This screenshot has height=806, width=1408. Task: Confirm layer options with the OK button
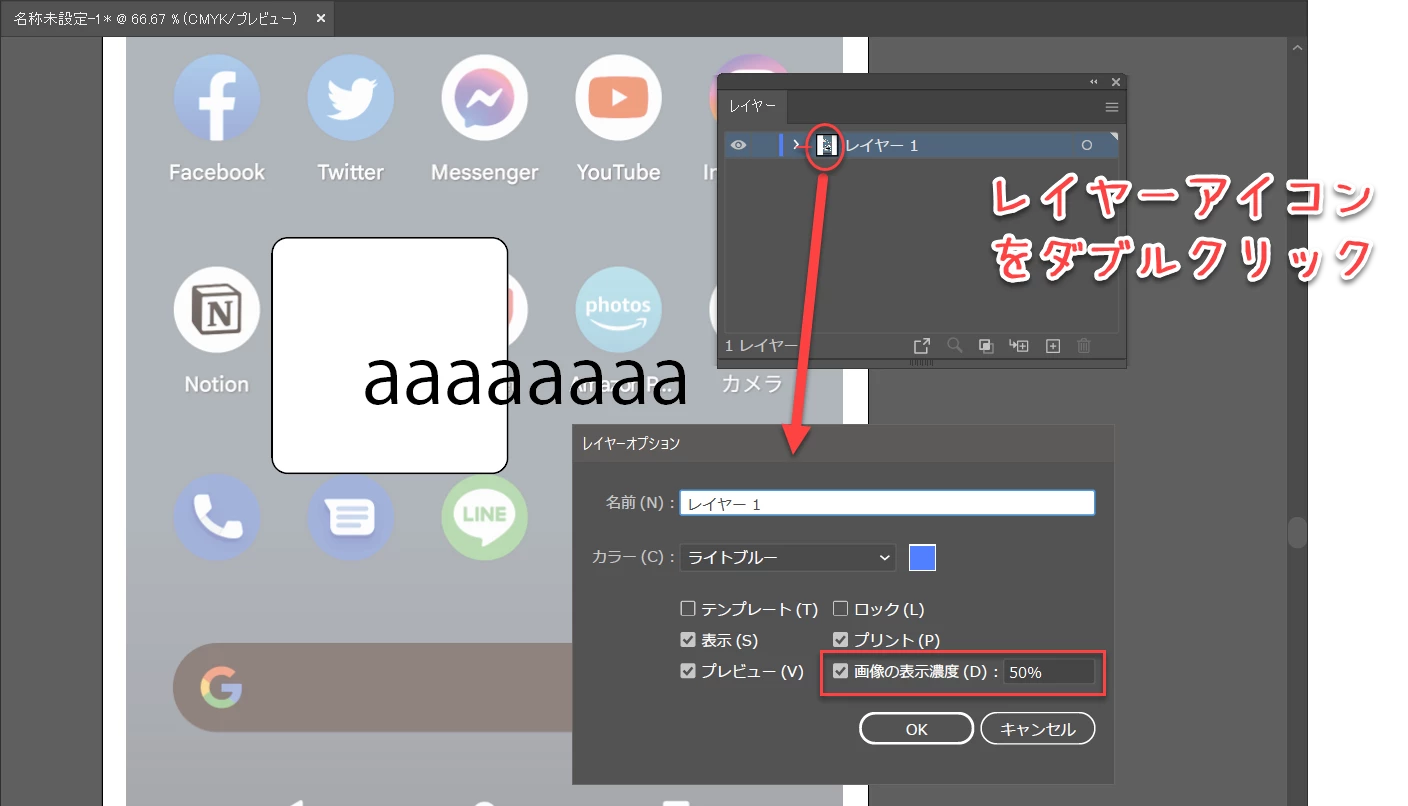[916, 729]
